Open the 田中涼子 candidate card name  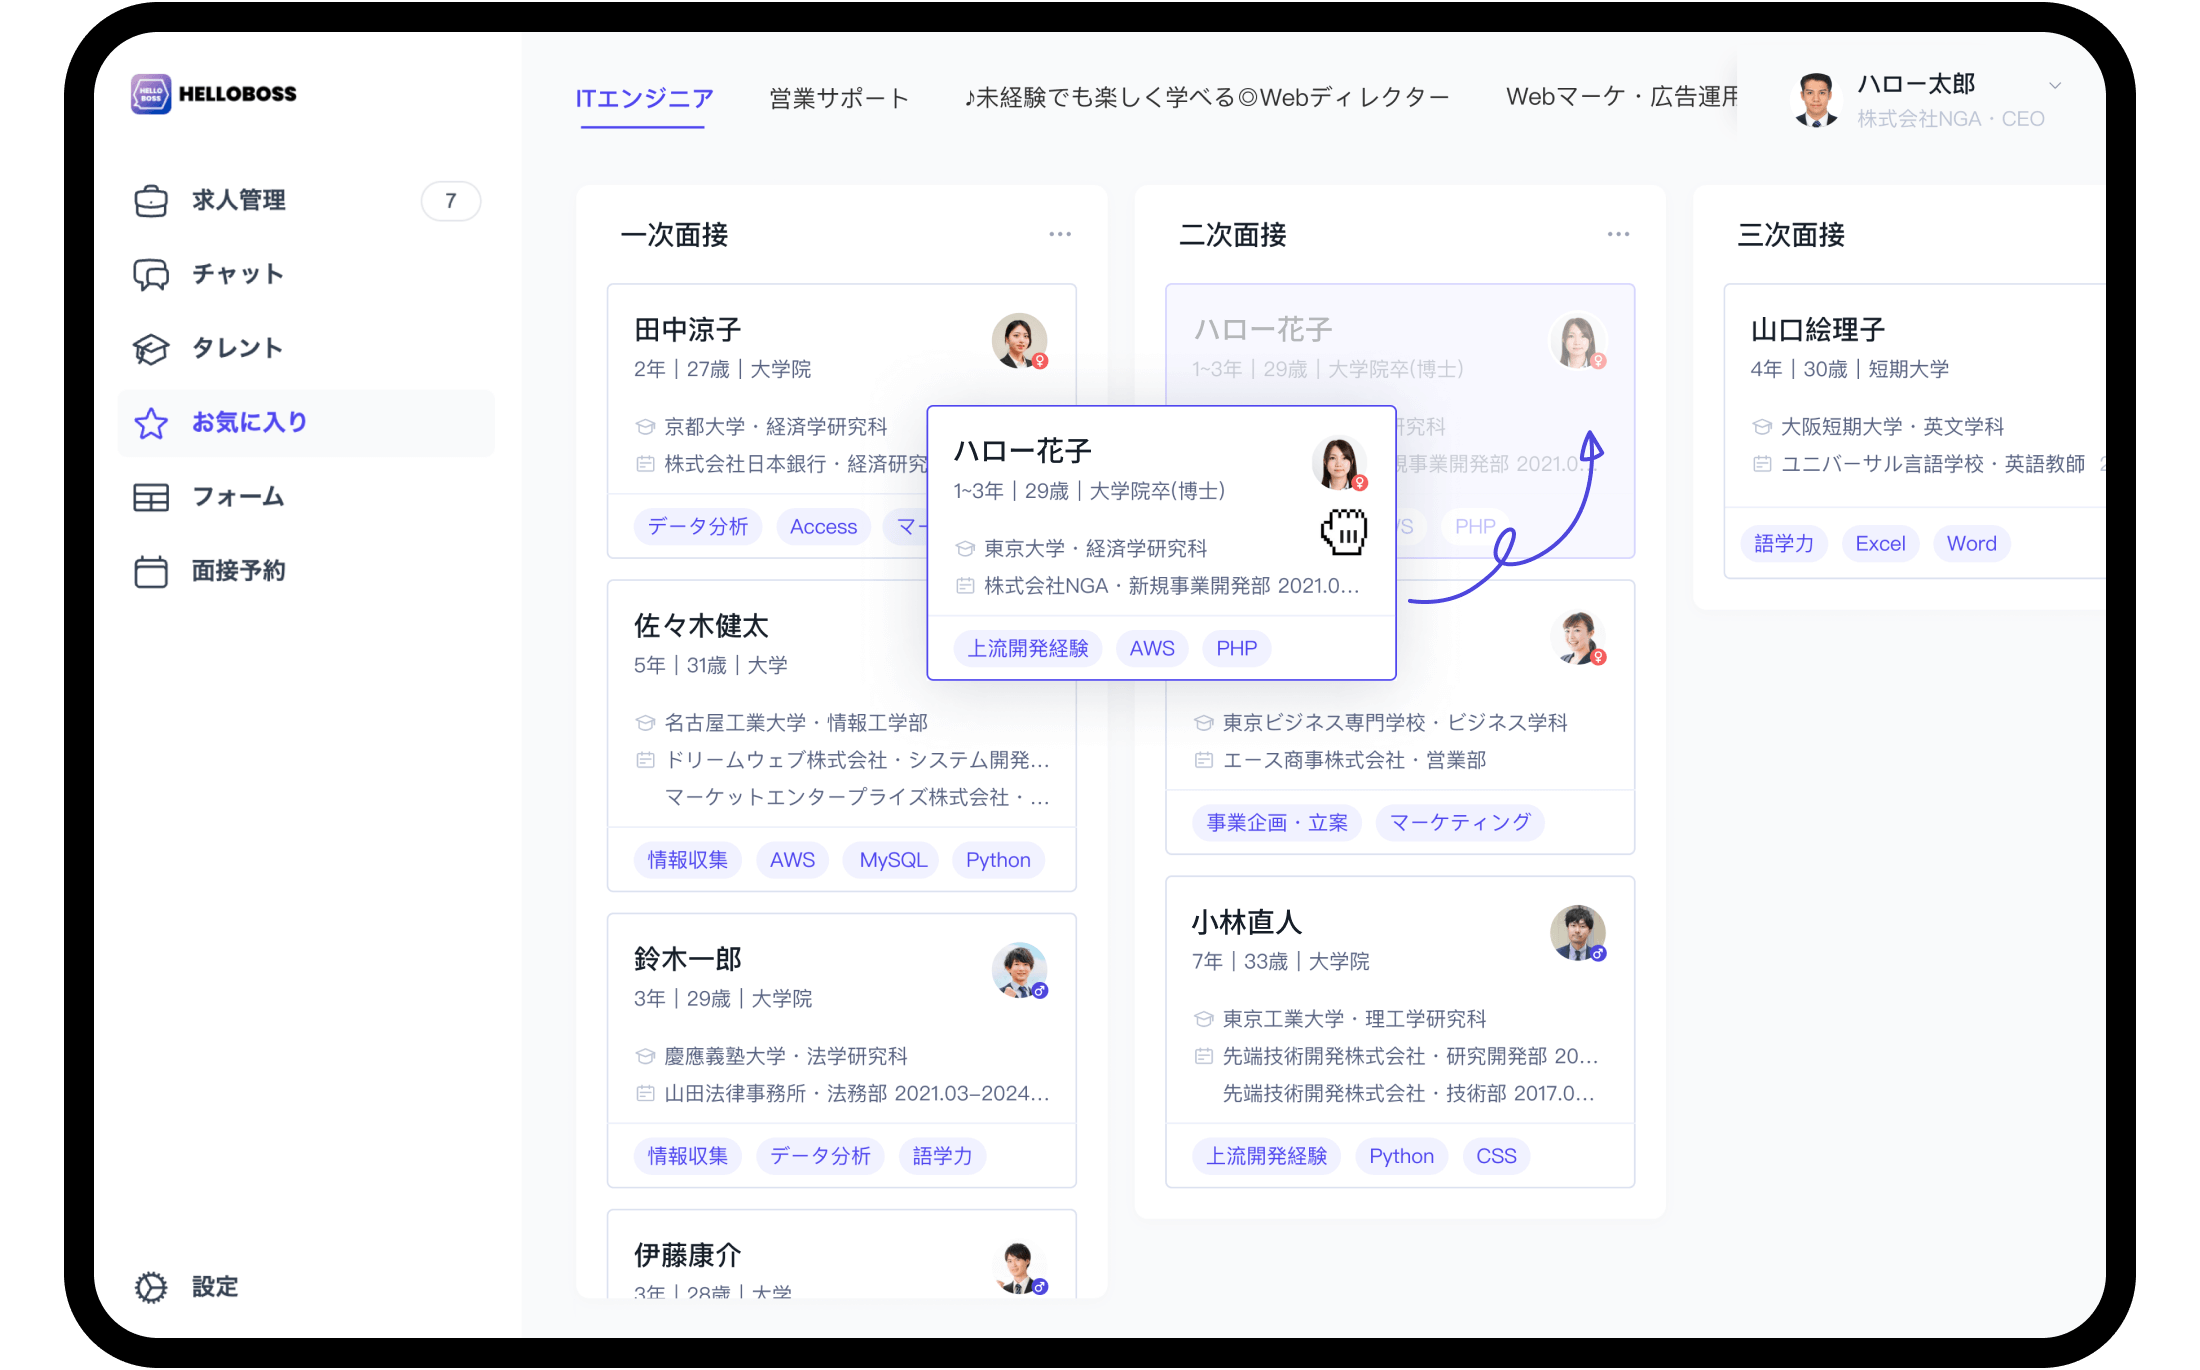pyautogui.click(x=688, y=330)
